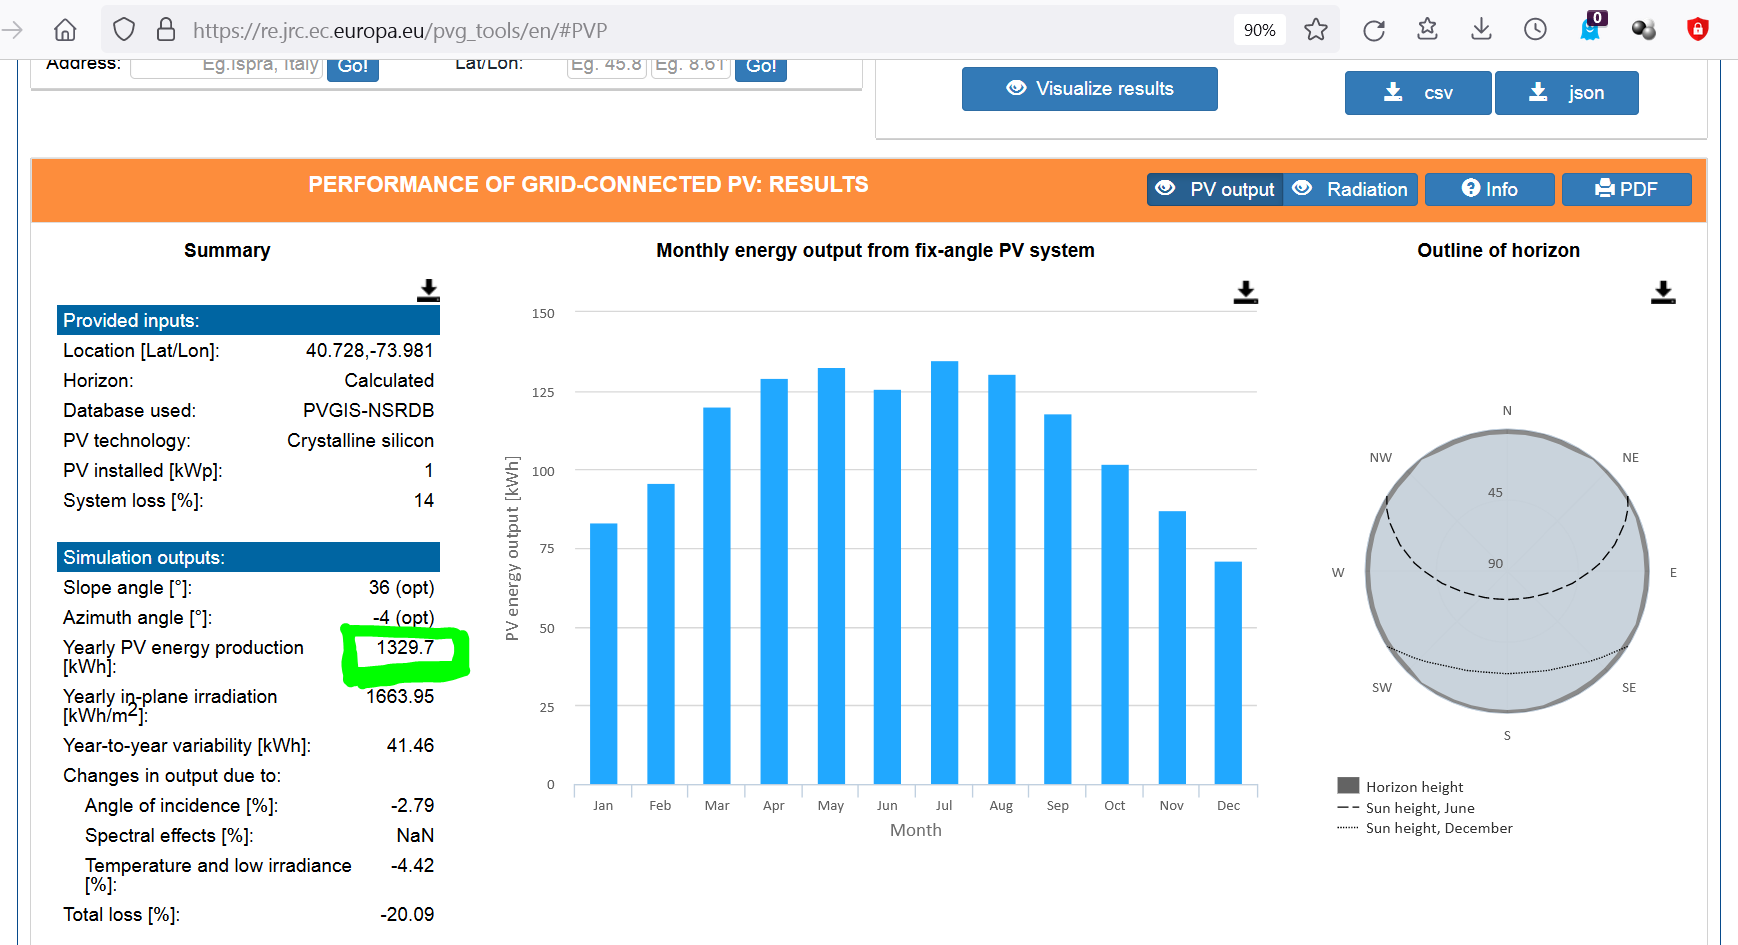Open the Info tab

coord(1489,189)
